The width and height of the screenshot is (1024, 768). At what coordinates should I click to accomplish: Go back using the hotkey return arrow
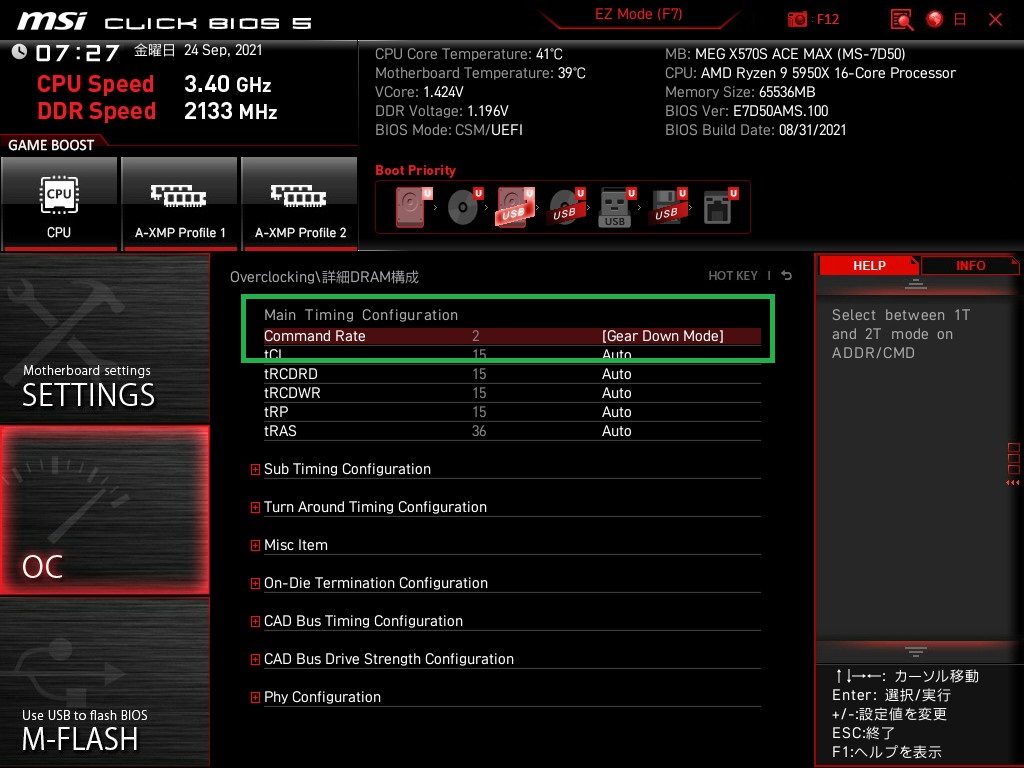787,276
